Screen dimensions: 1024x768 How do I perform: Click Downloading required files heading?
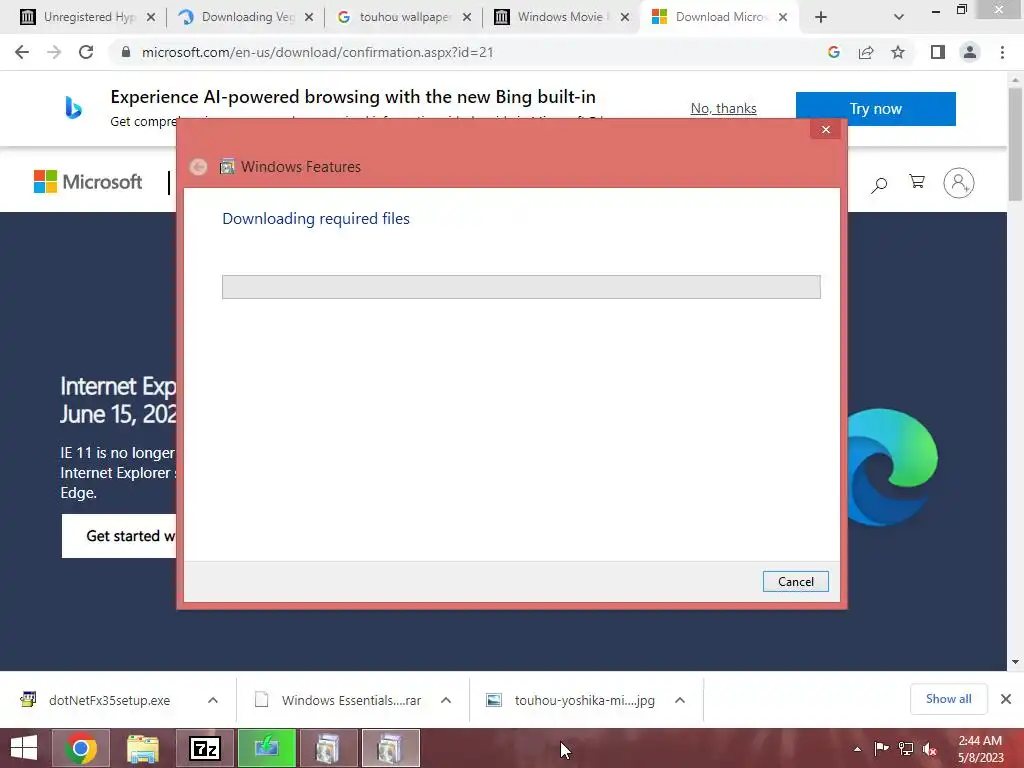coord(316,219)
